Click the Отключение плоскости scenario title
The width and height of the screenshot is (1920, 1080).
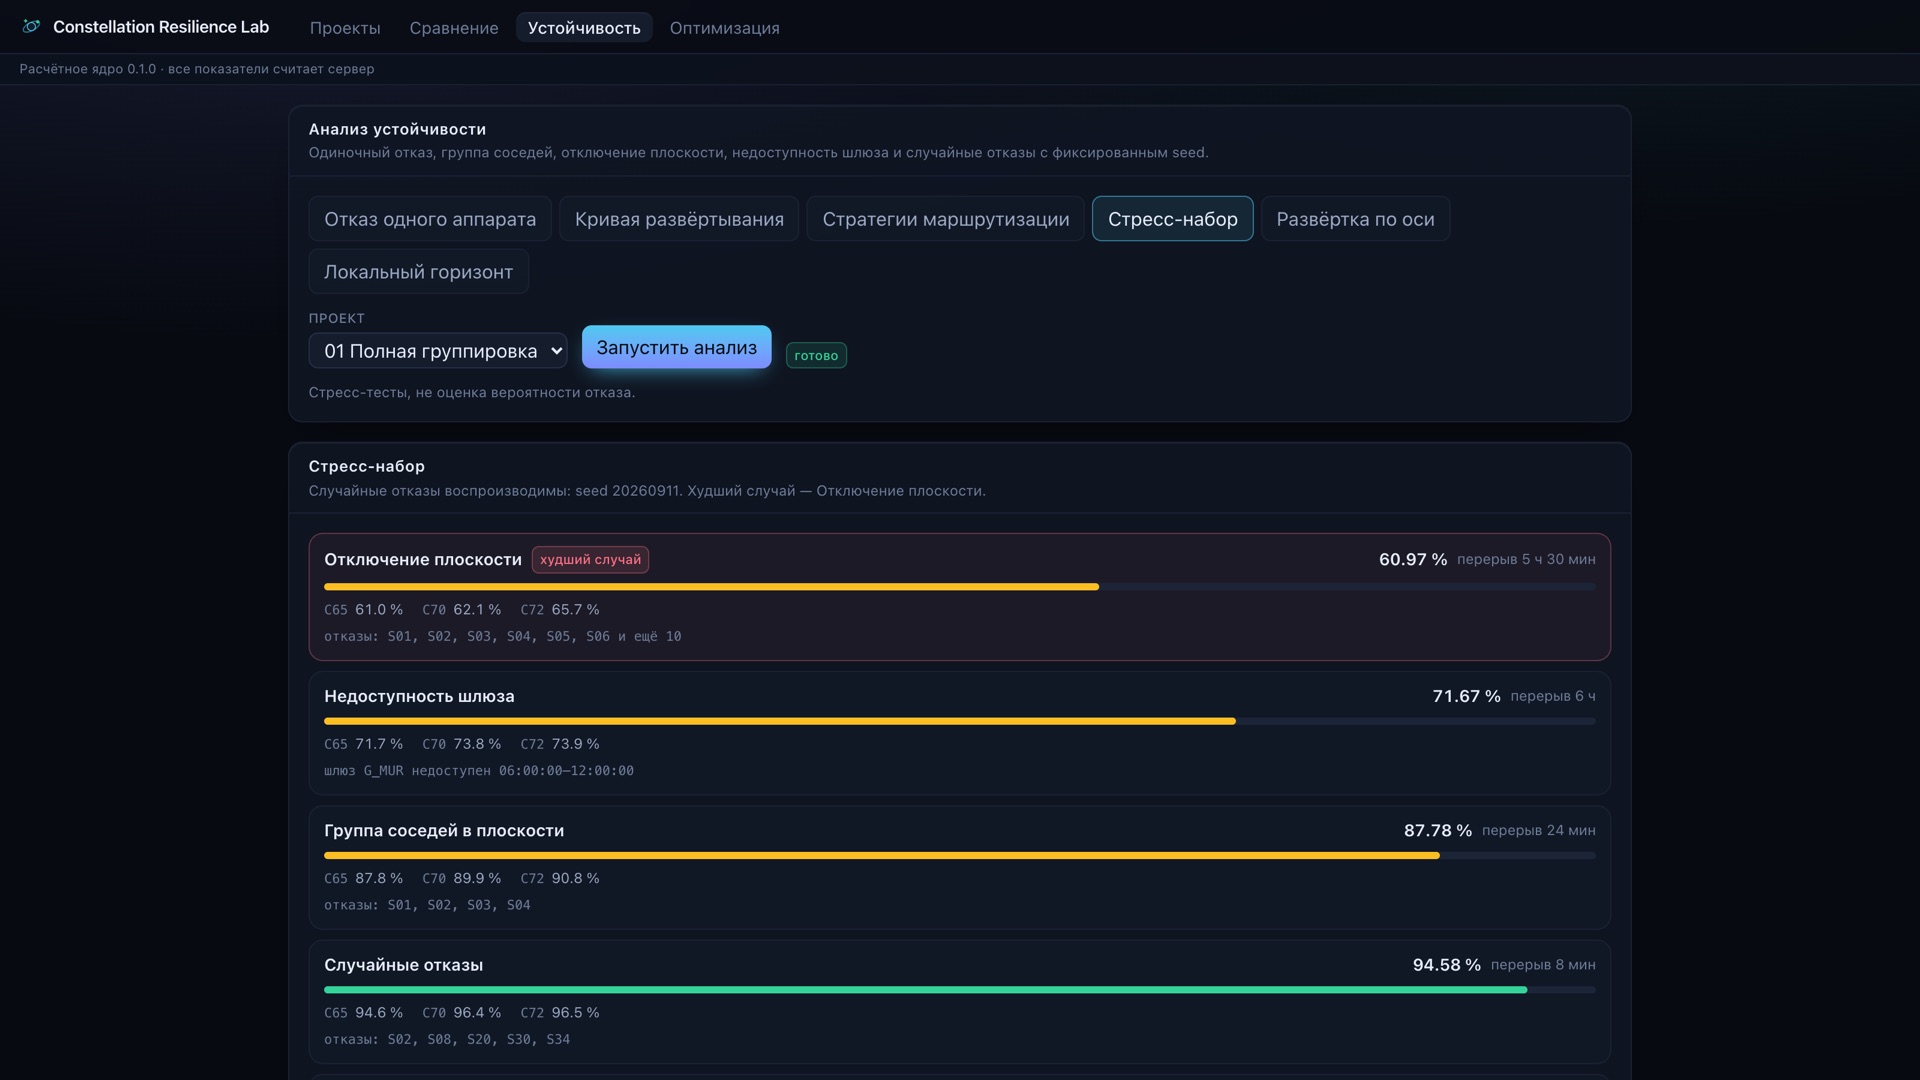point(423,560)
